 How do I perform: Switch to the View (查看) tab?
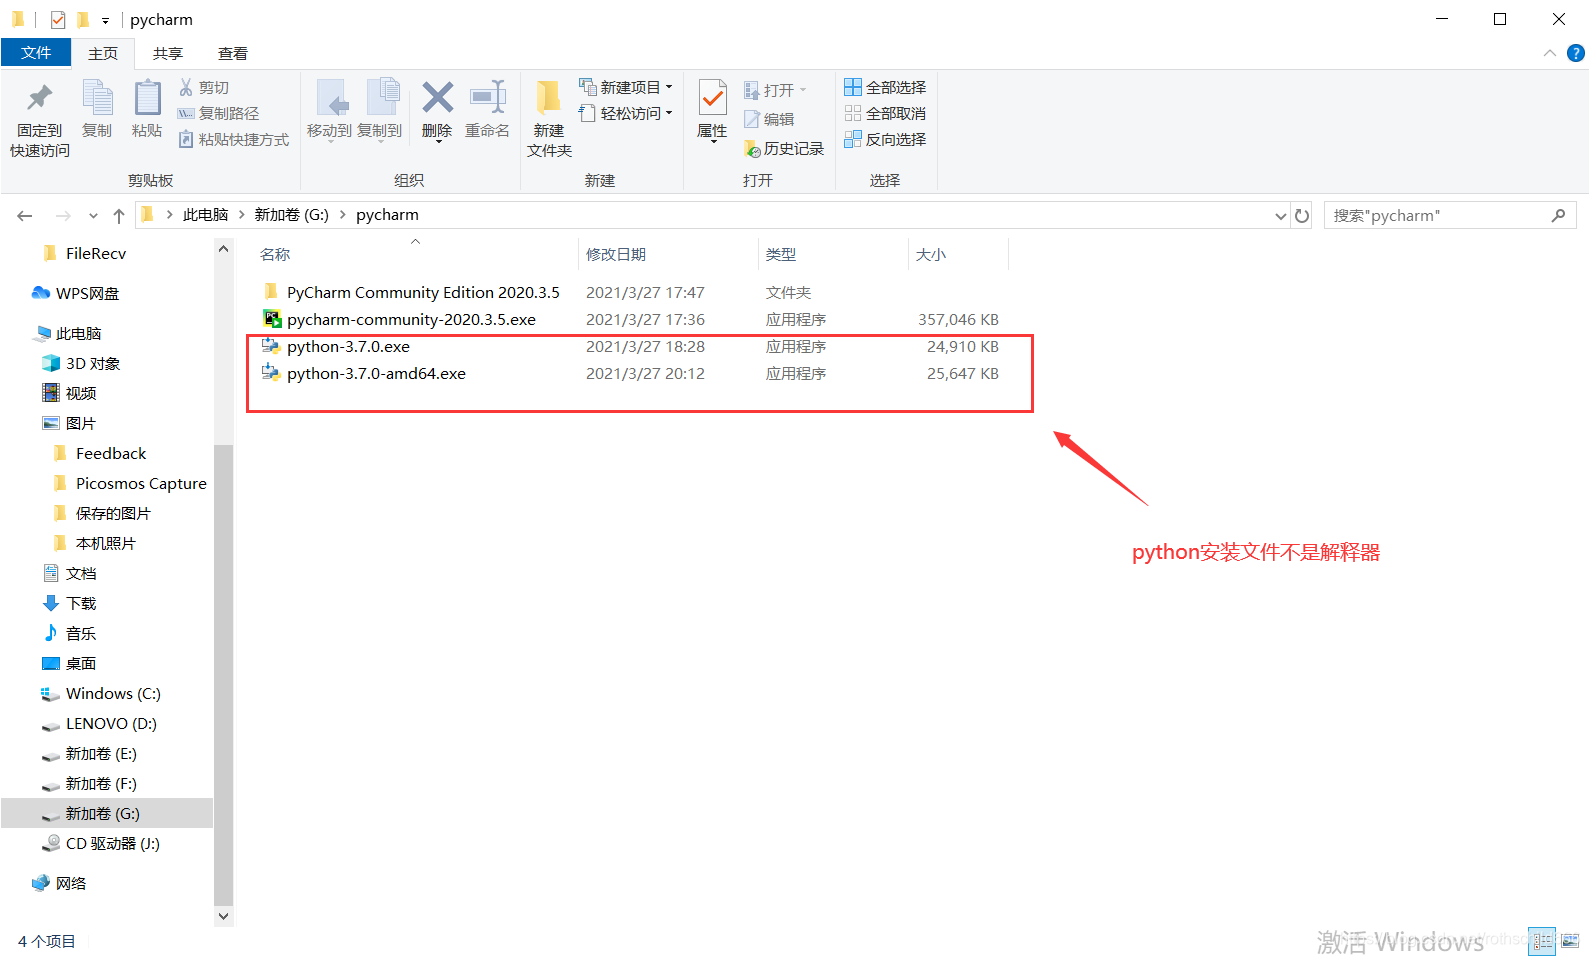pyautogui.click(x=233, y=54)
